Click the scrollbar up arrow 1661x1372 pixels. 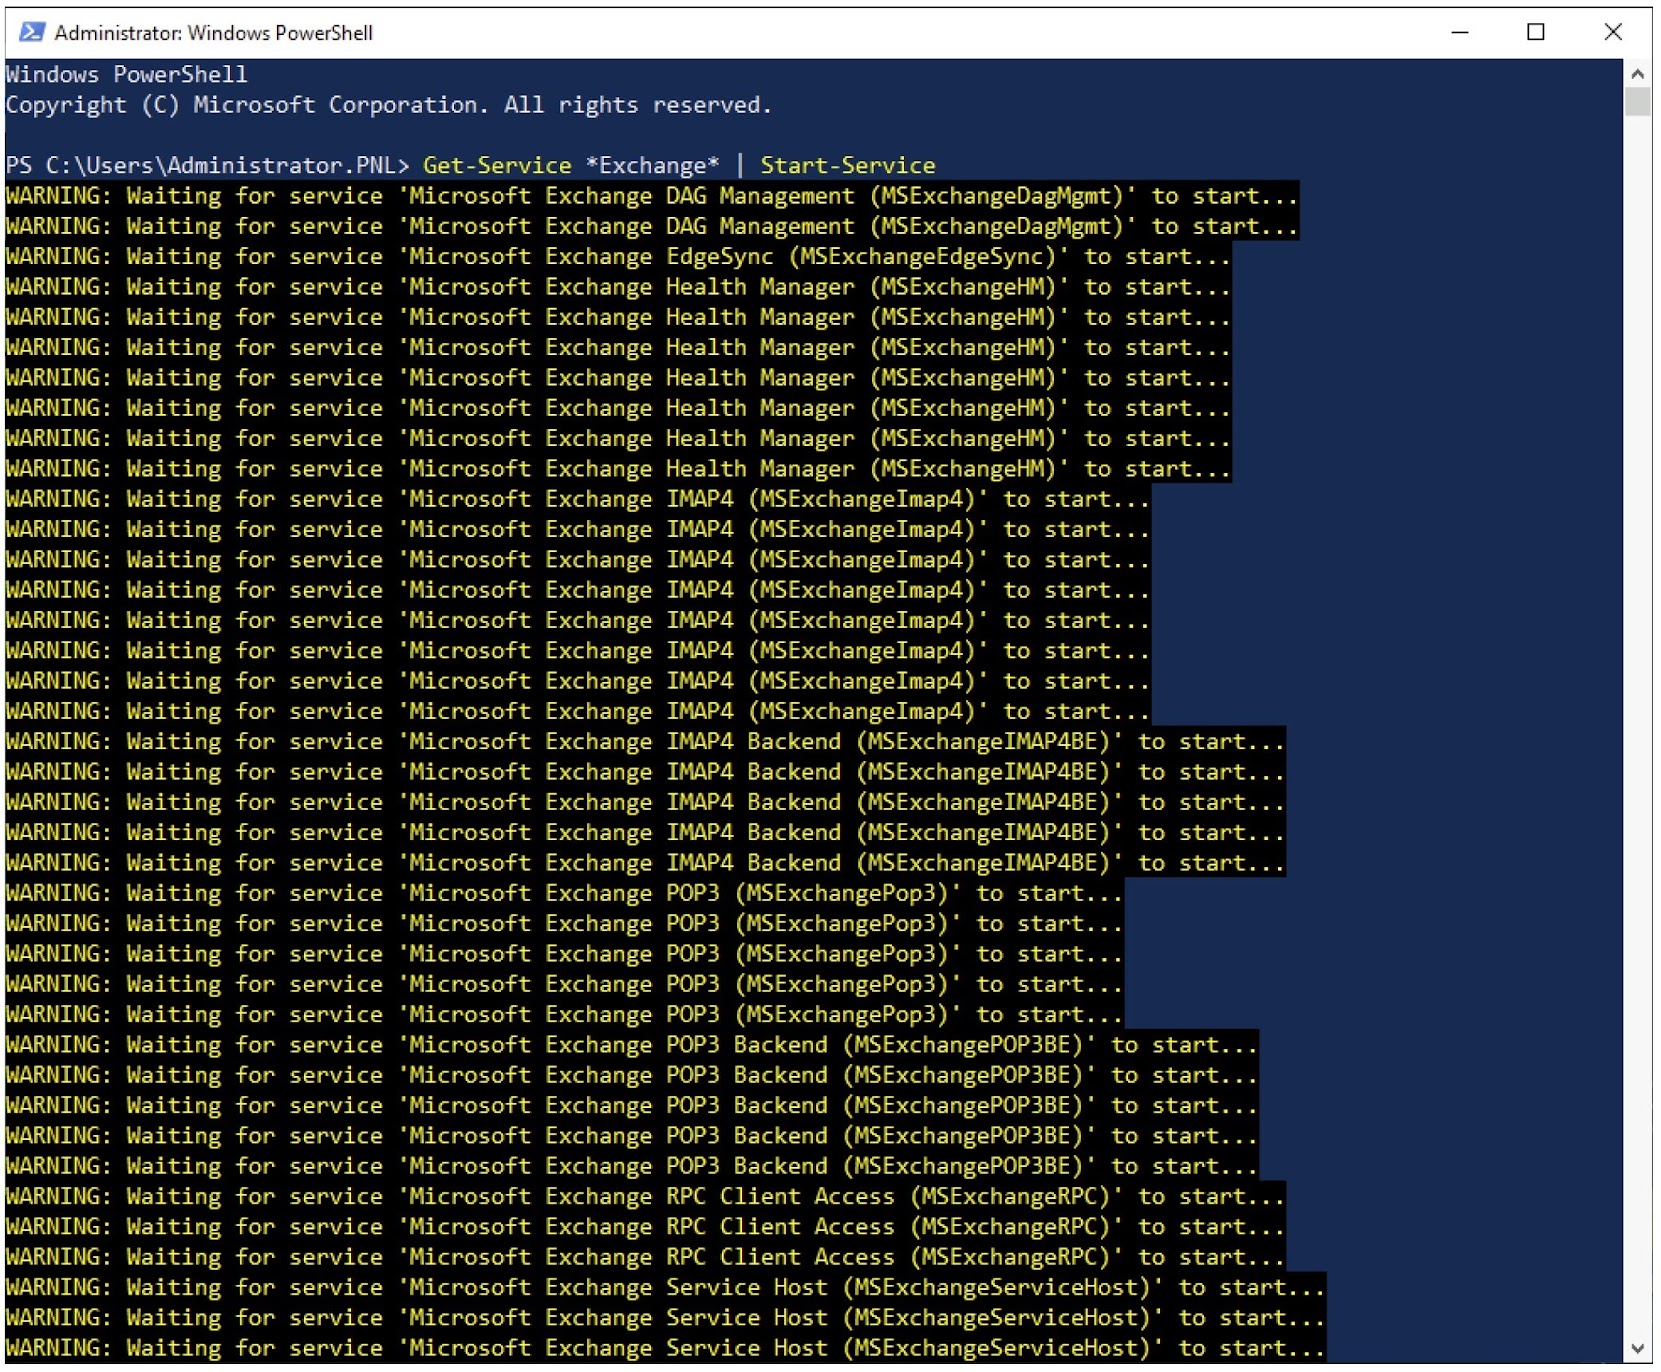click(1637, 73)
